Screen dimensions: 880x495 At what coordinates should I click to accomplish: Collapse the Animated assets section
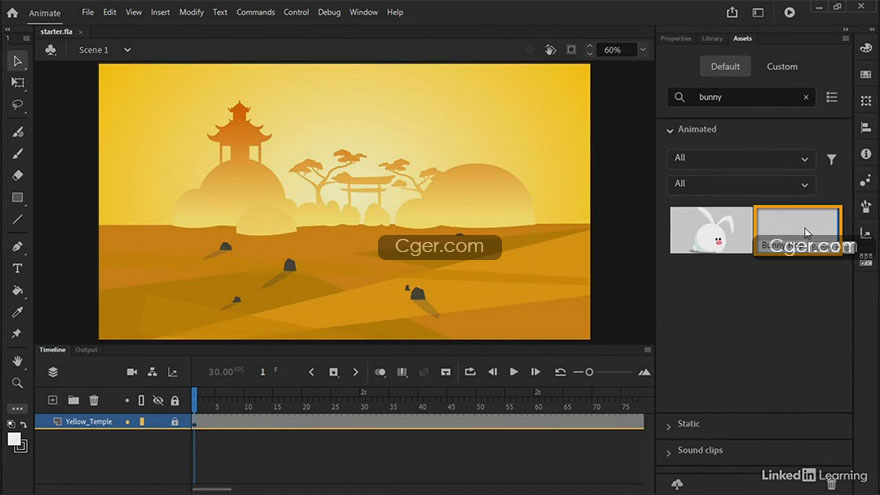(x=670, y=130)
